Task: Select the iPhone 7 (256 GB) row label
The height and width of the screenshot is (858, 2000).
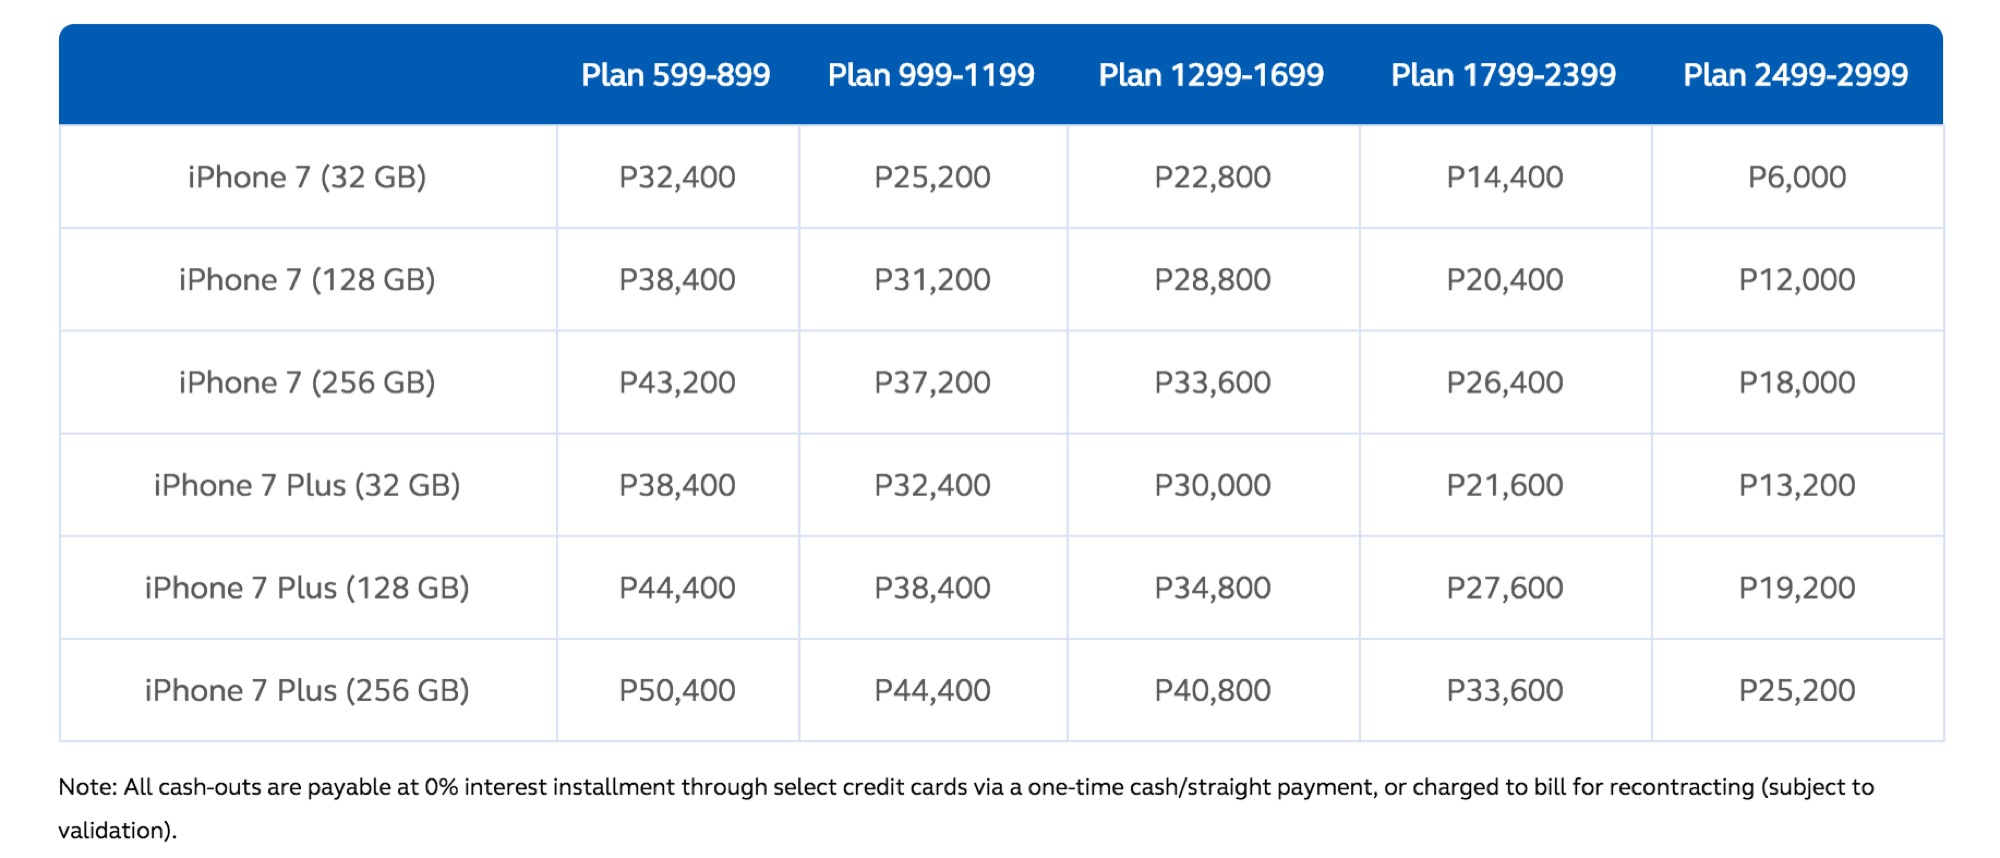Action: [x=307, y=383]
